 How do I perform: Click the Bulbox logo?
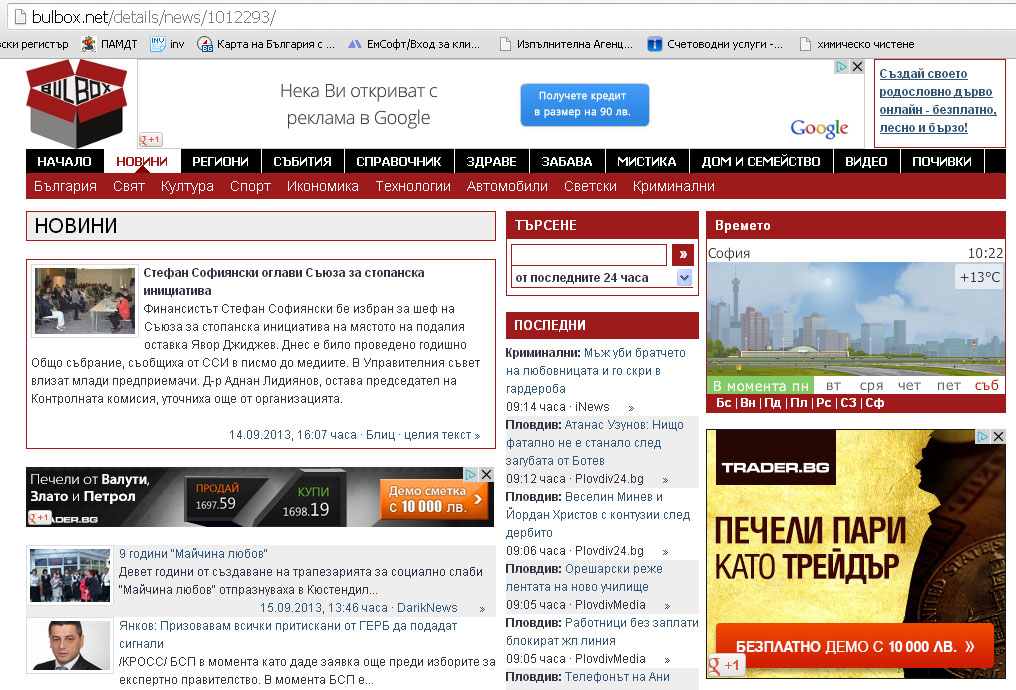click(x=76, y=103)
